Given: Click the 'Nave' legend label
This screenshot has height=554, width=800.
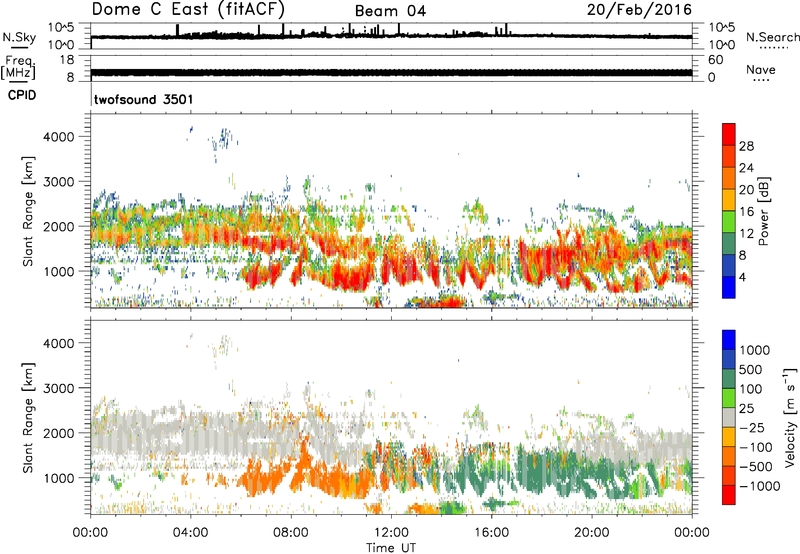Looking at the screenshot, I should coord(761,69).
